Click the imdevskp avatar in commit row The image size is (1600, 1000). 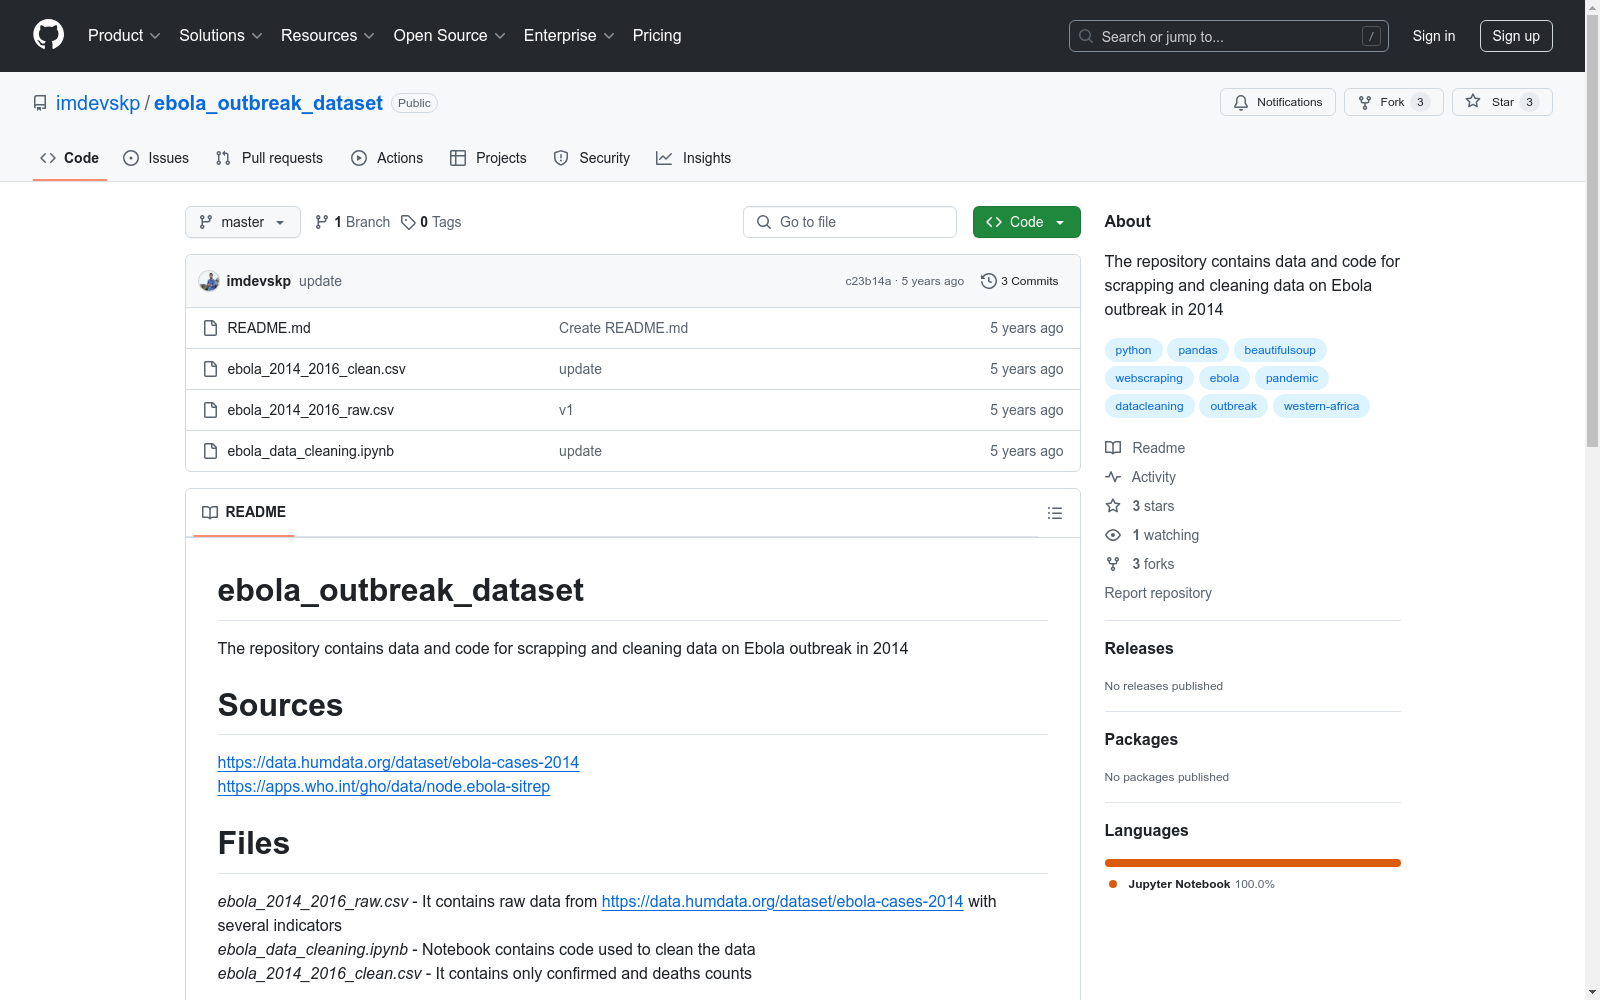click(x=209, y=281)
